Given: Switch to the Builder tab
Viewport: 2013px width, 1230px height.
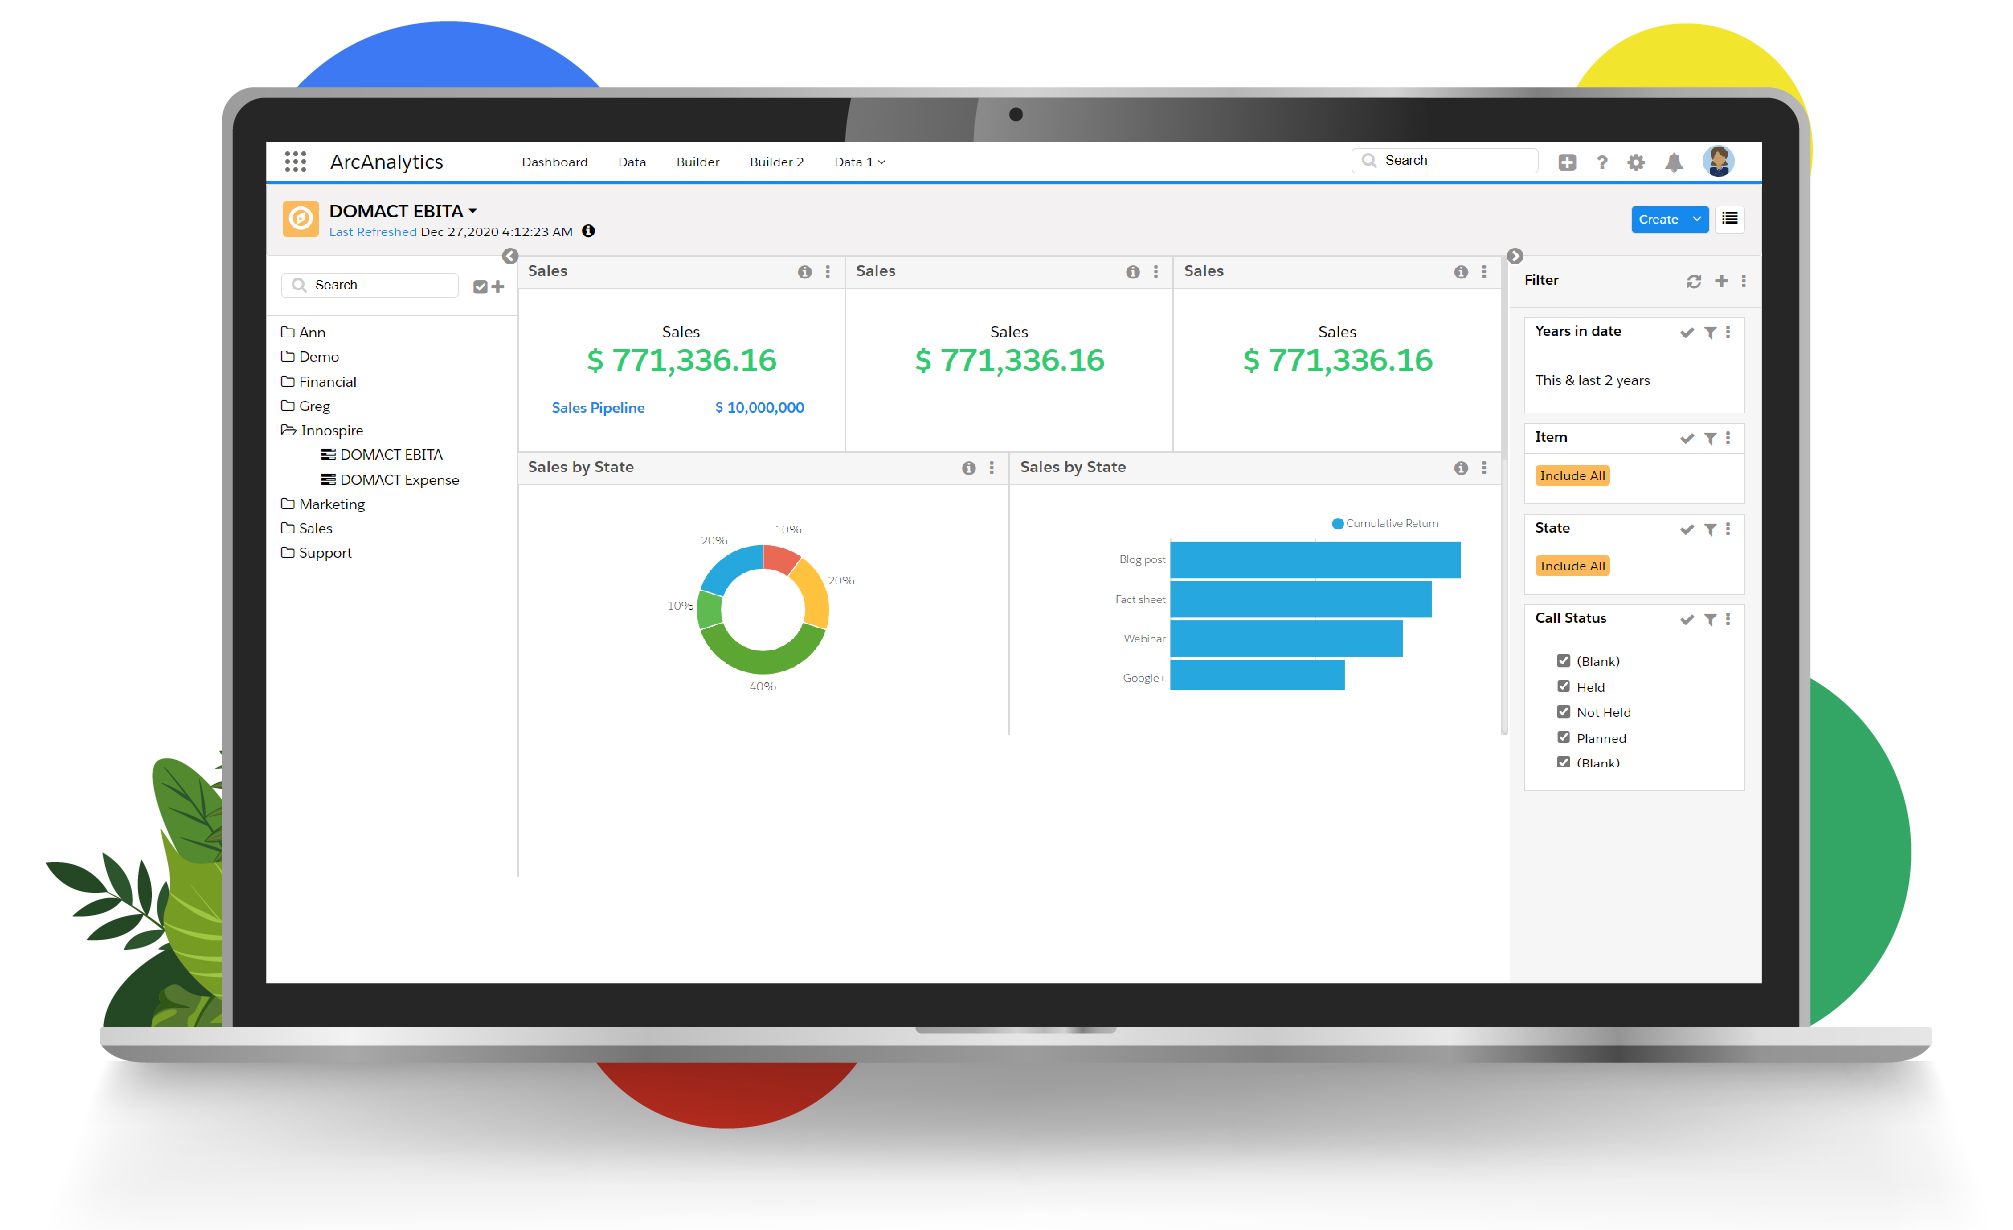Looking at the screenshot, I should pos(697,162).
